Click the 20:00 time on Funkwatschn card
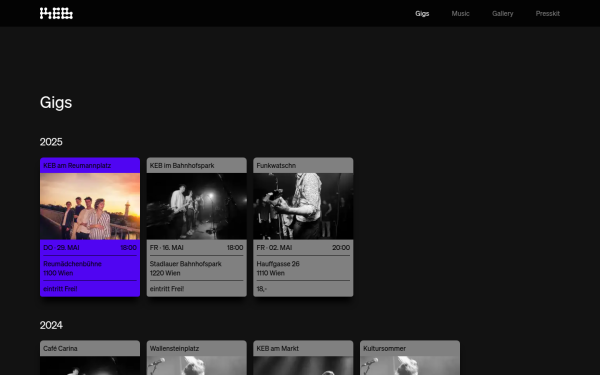600x375 pixels. click(341, 248)
